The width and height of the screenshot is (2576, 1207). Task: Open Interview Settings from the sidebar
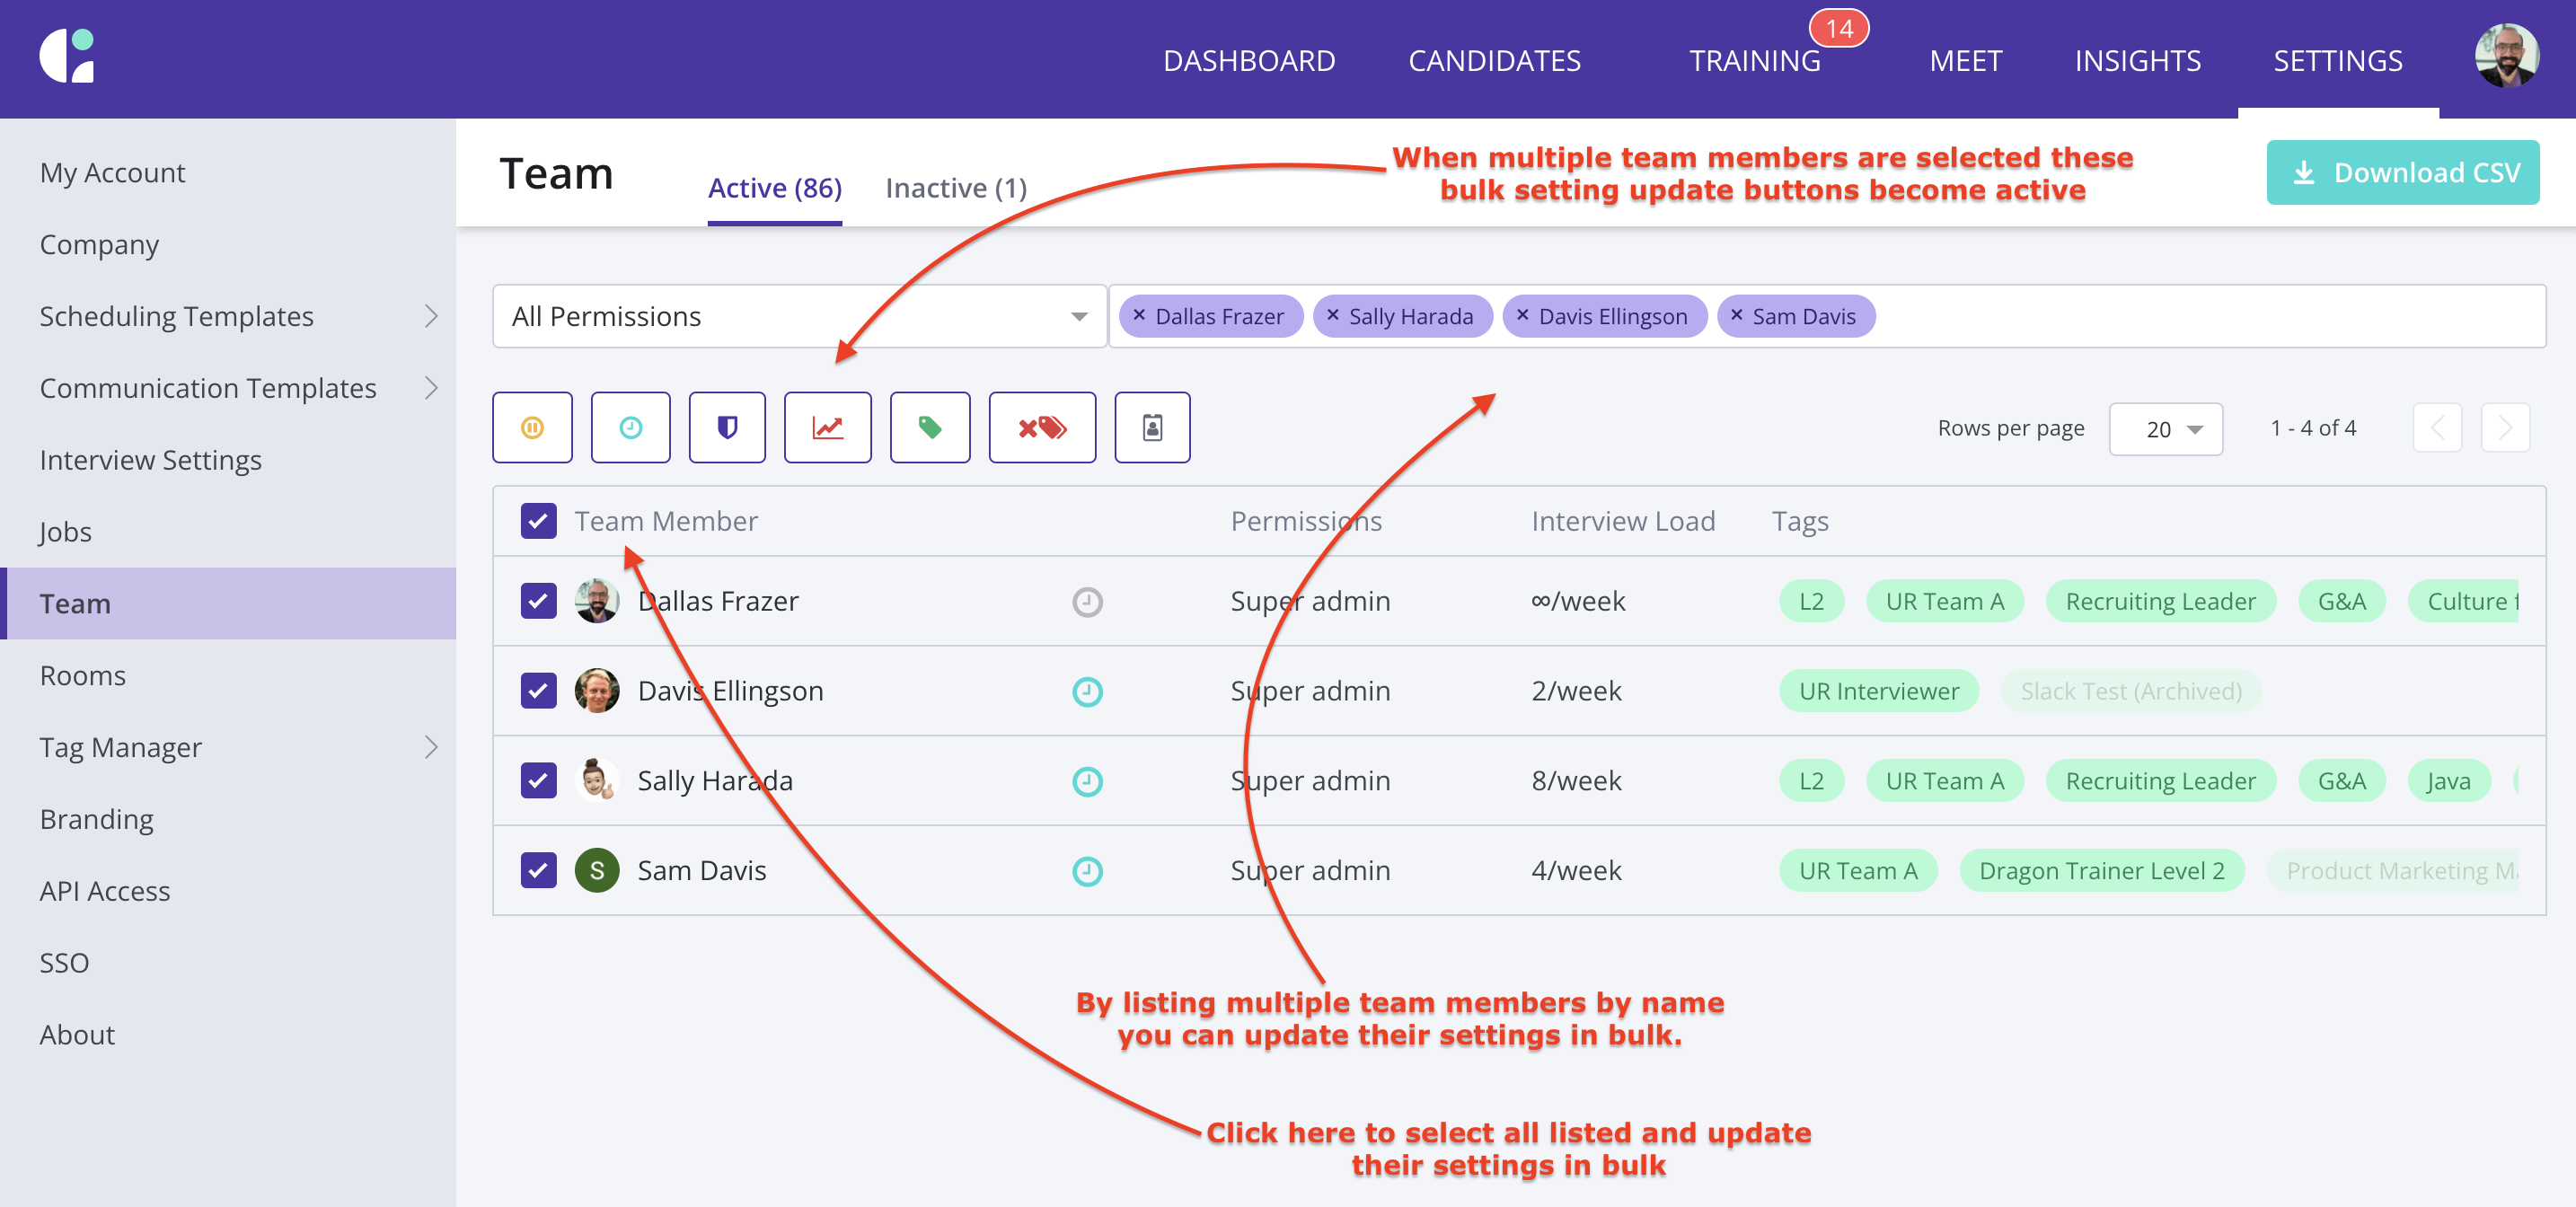(150, 460)
